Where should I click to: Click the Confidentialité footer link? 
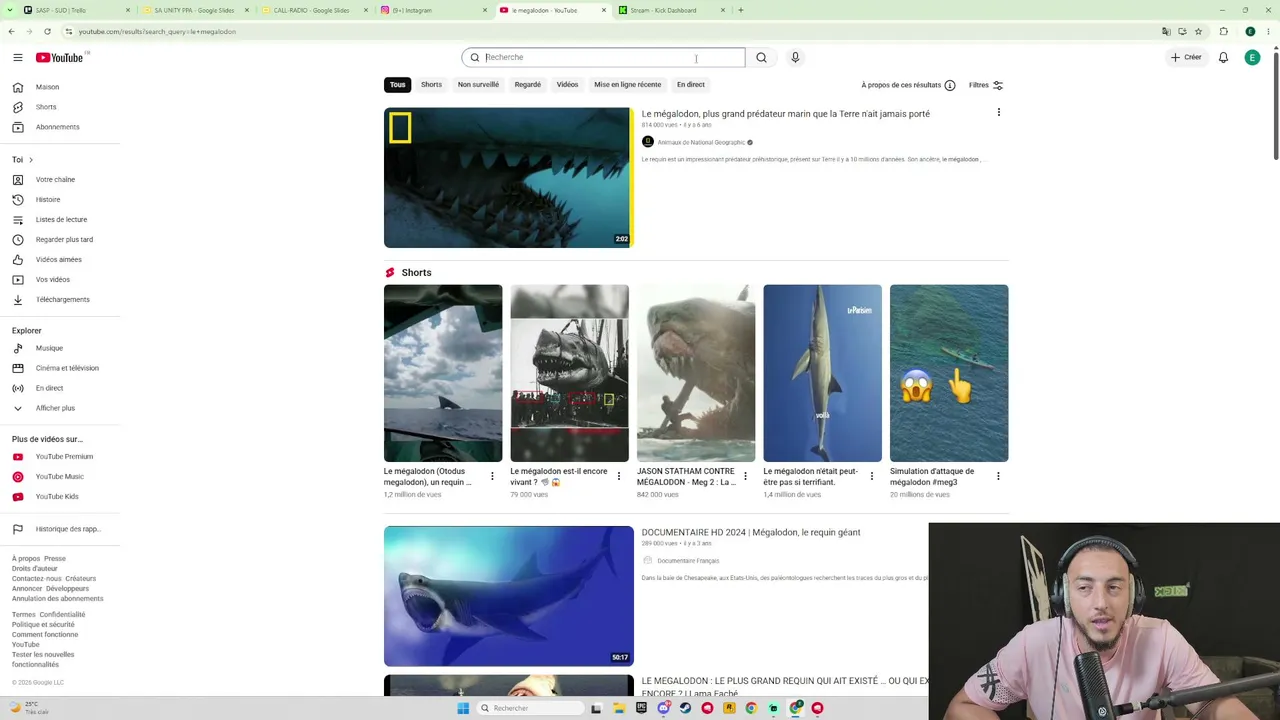(62, 615)
